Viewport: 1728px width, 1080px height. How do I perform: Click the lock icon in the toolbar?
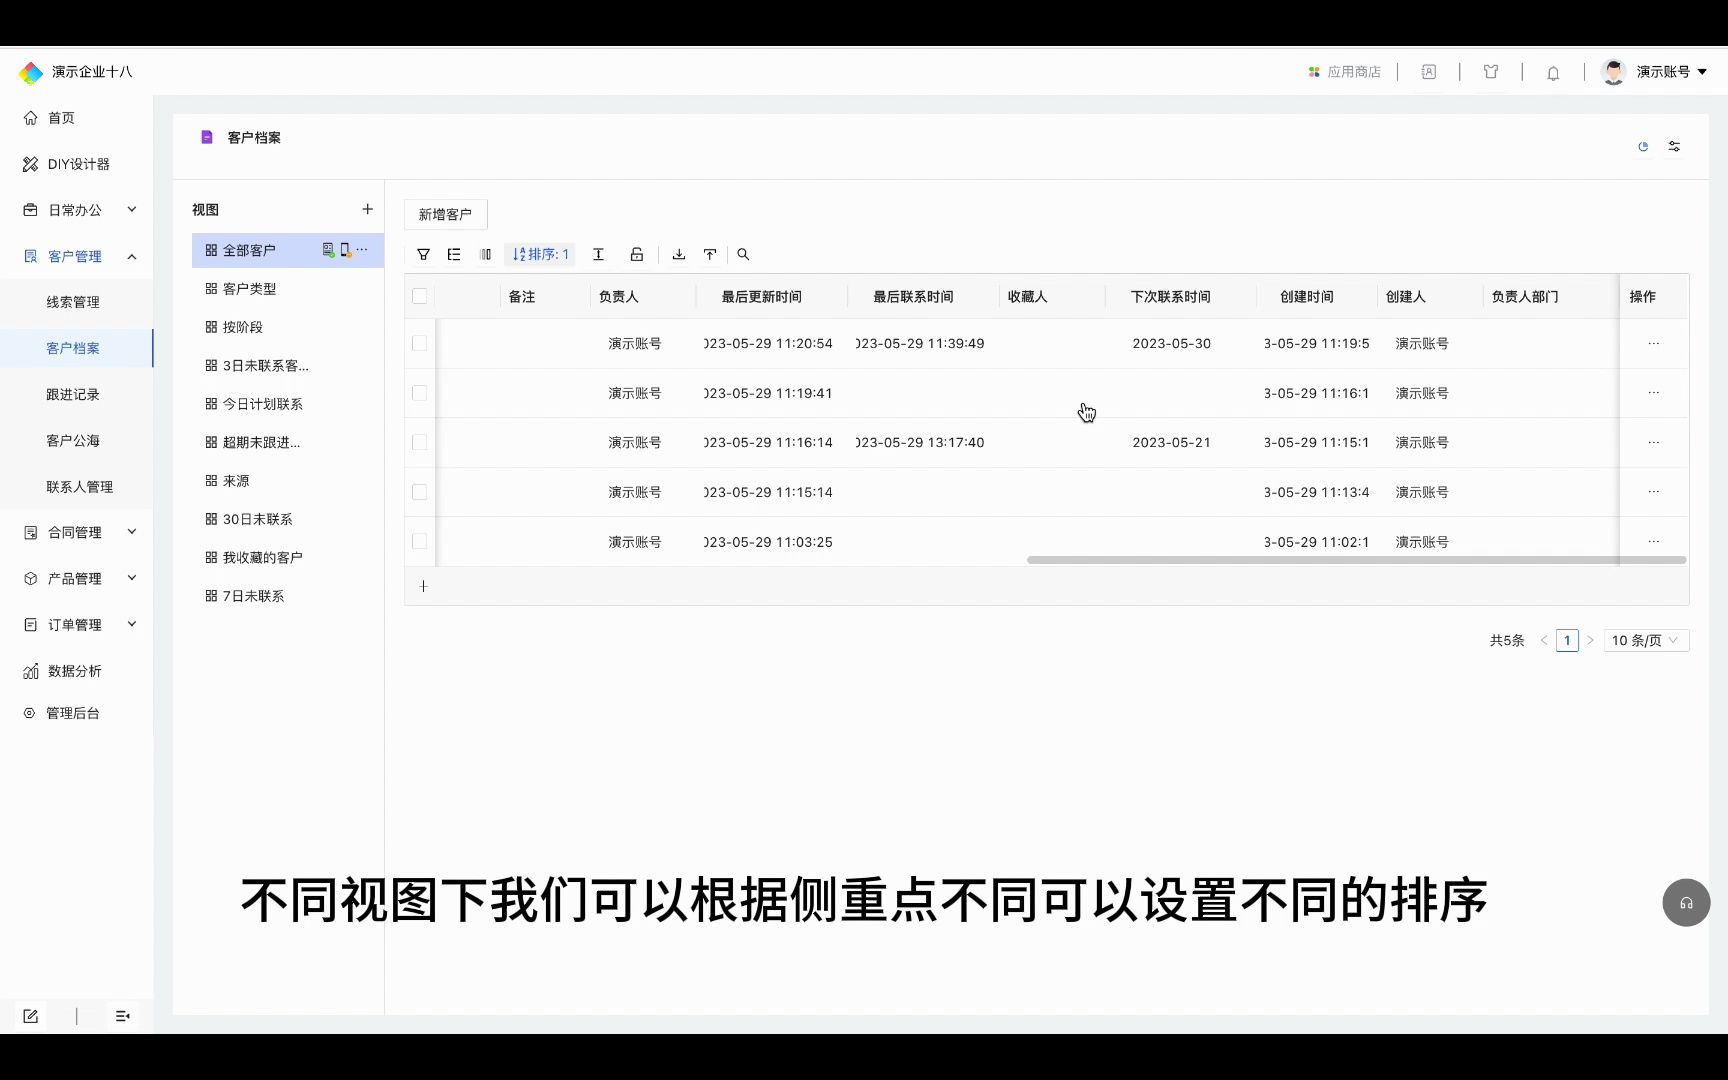(637, 254)
